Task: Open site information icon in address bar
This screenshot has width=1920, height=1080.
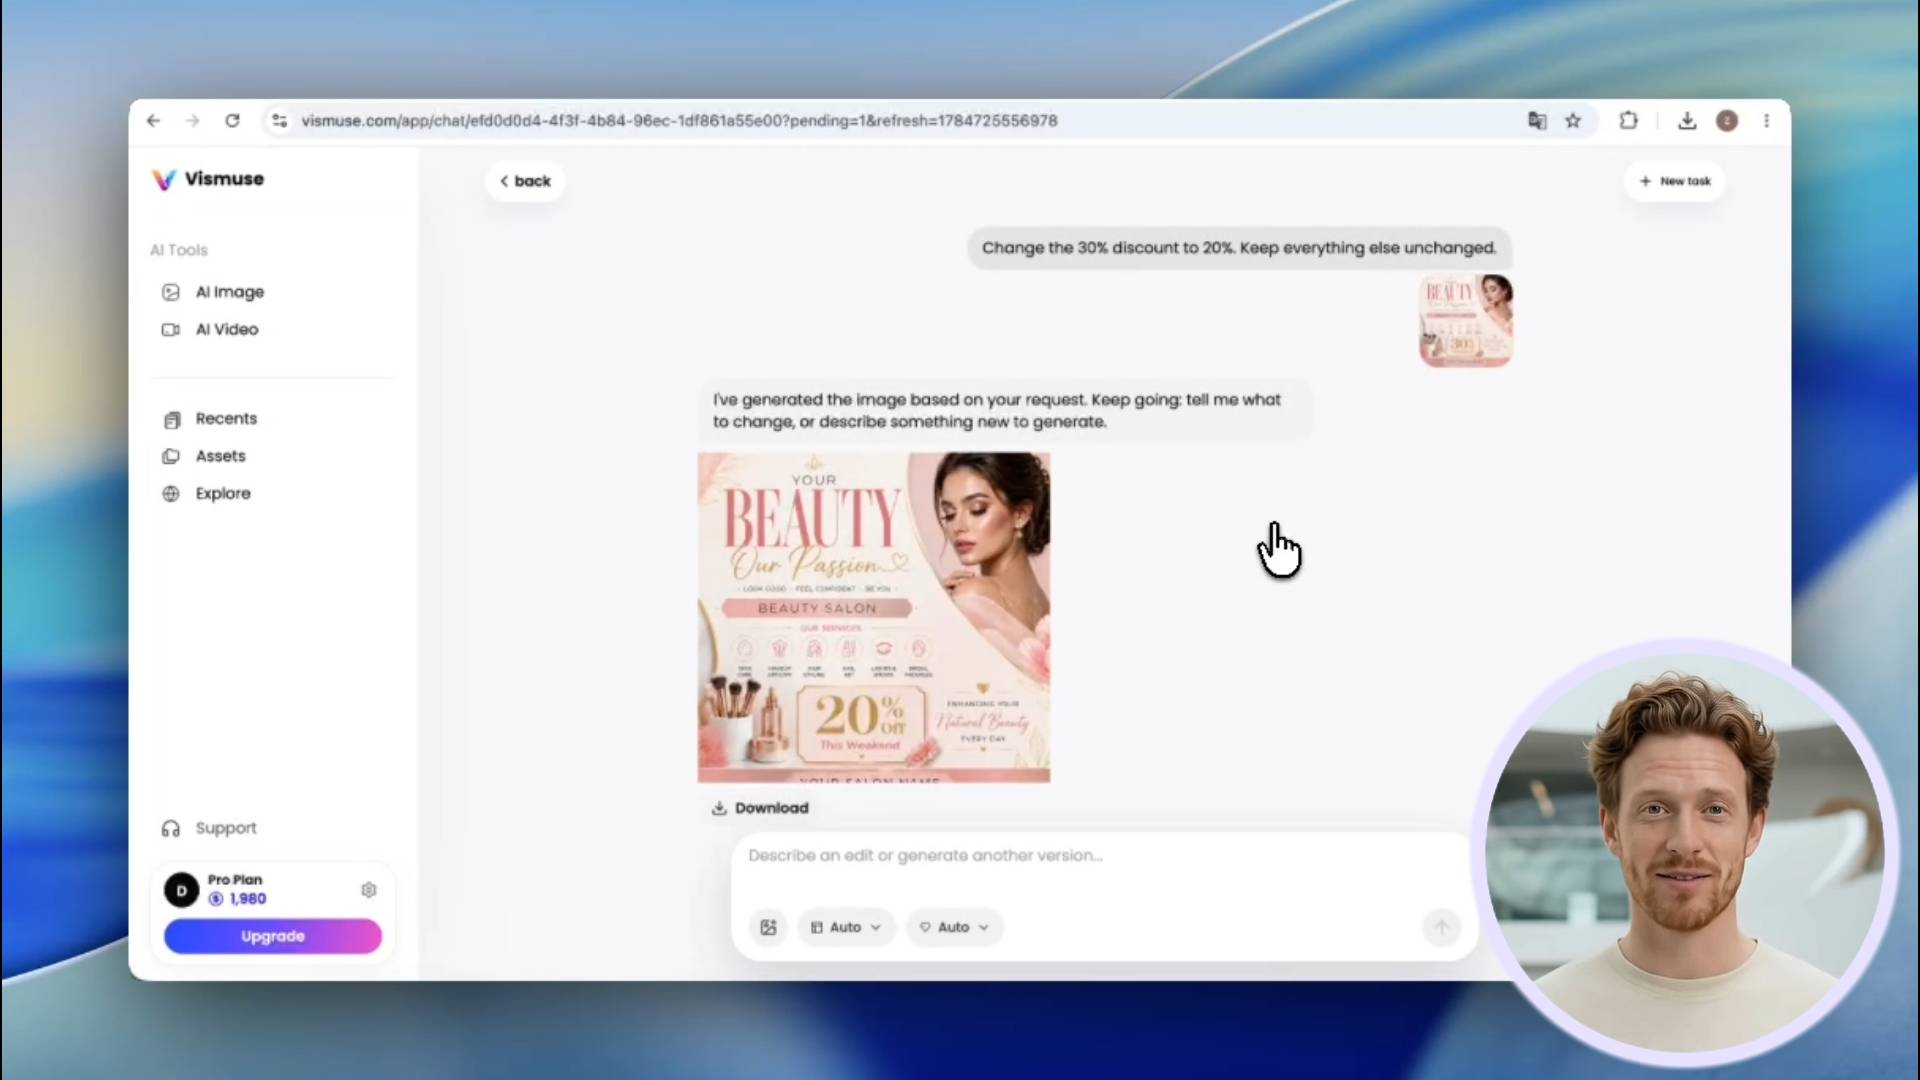Action: tap(279, 120)
